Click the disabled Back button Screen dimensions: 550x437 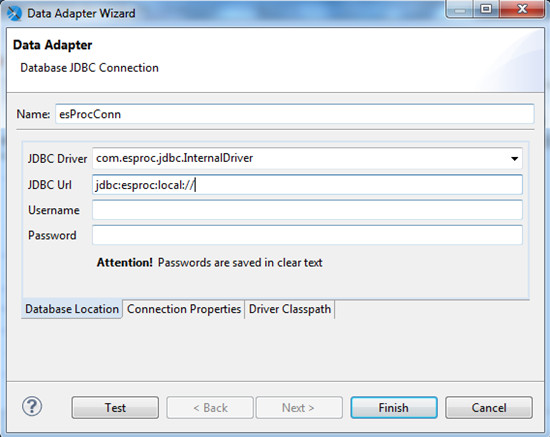pos(210,408)
